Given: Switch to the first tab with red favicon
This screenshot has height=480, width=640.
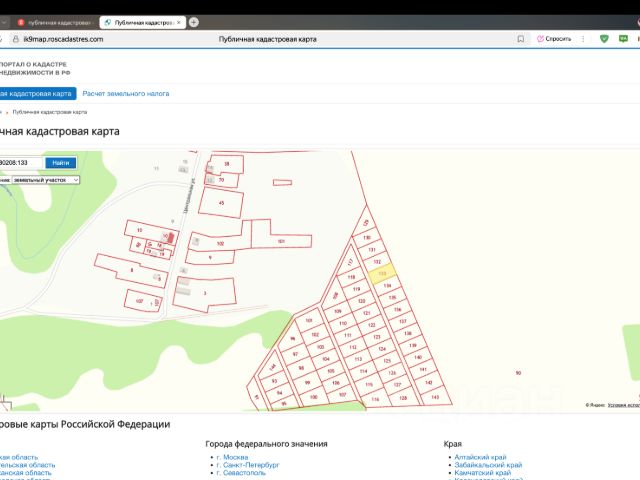Looking at the screenshot, I should pos(55,22).
